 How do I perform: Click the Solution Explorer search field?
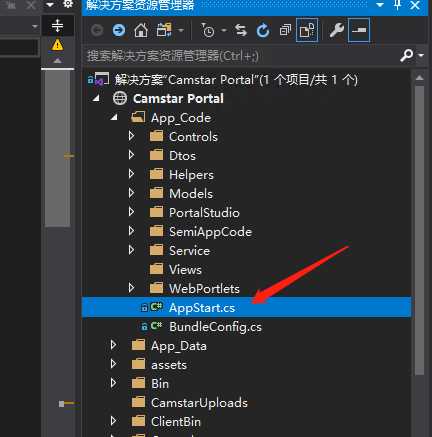pos(240,56)
